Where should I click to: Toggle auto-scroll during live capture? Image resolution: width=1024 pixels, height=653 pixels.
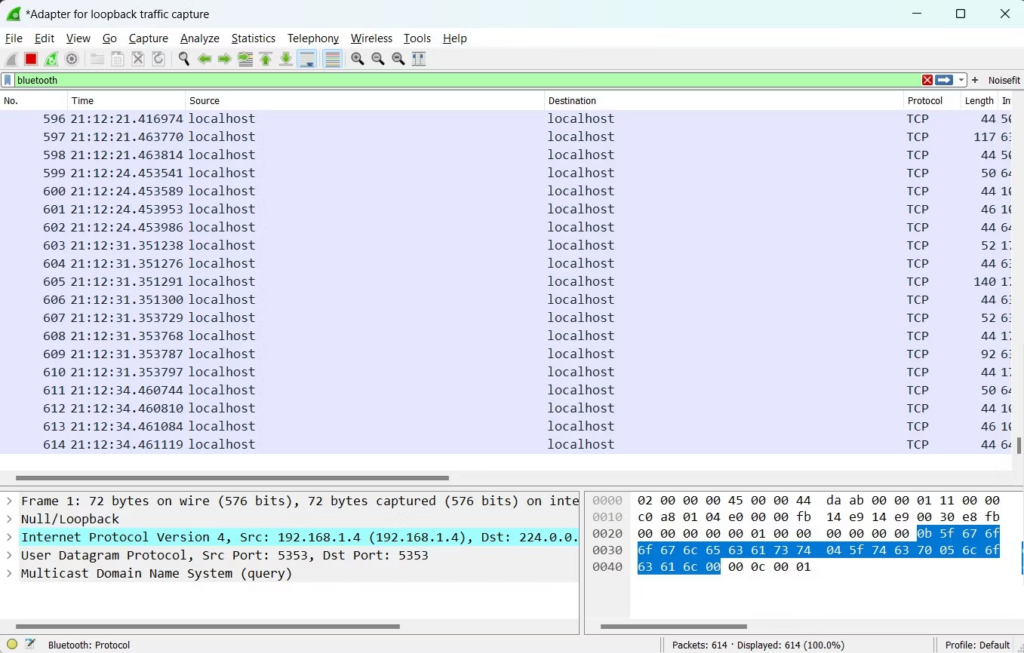[x=306, y=59]
